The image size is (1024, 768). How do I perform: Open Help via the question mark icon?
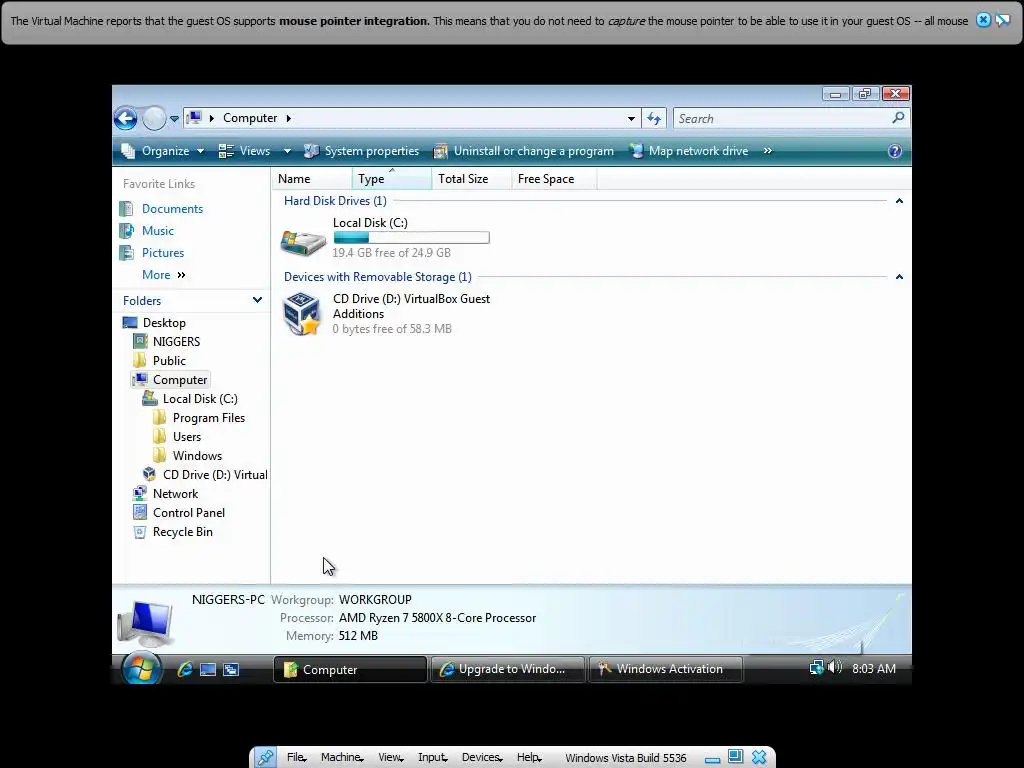[895, 151]
